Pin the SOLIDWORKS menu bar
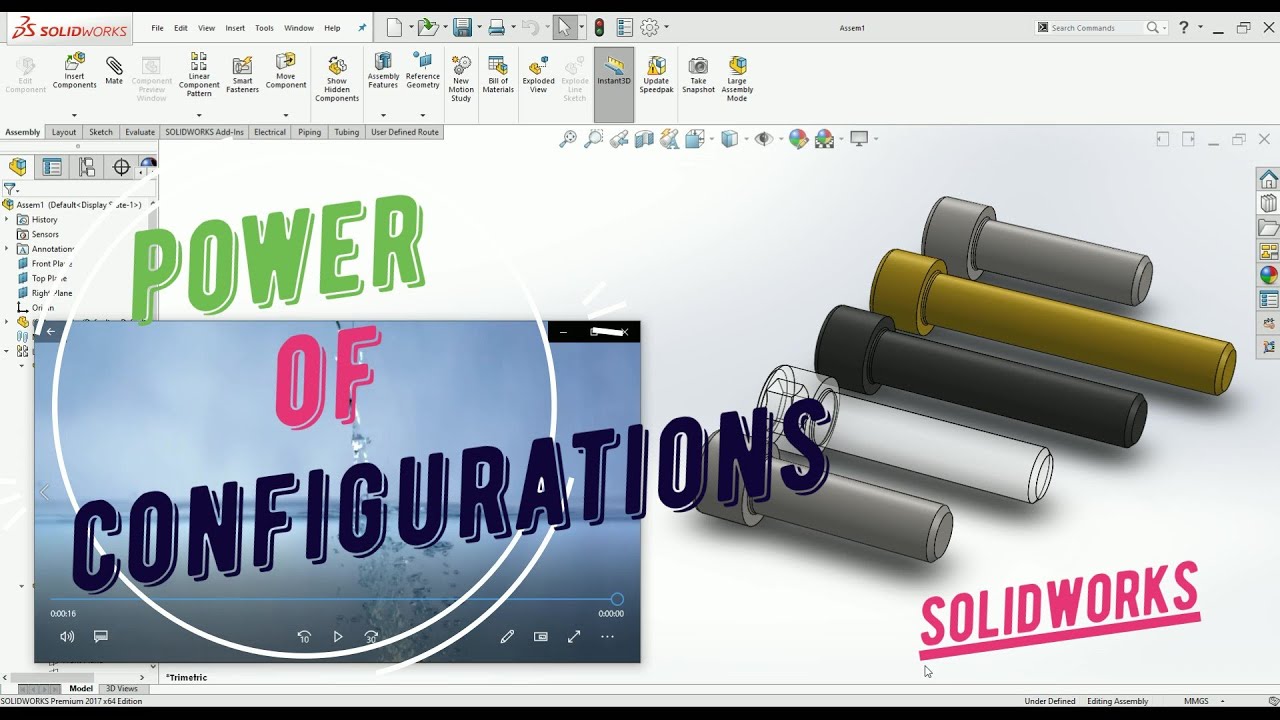The height and width of the screenshot is (720, 1280). (362, 28)
